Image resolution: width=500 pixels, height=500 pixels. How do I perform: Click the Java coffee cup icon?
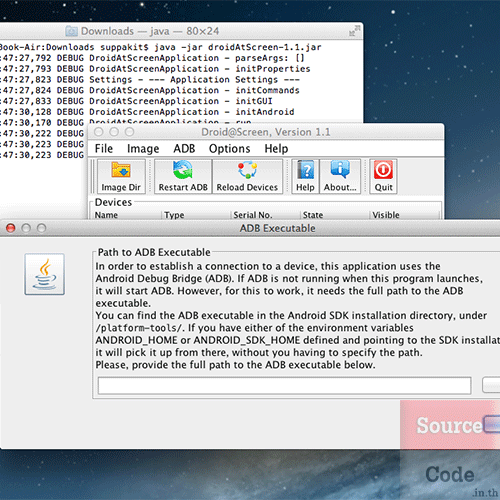click(44, 274)
